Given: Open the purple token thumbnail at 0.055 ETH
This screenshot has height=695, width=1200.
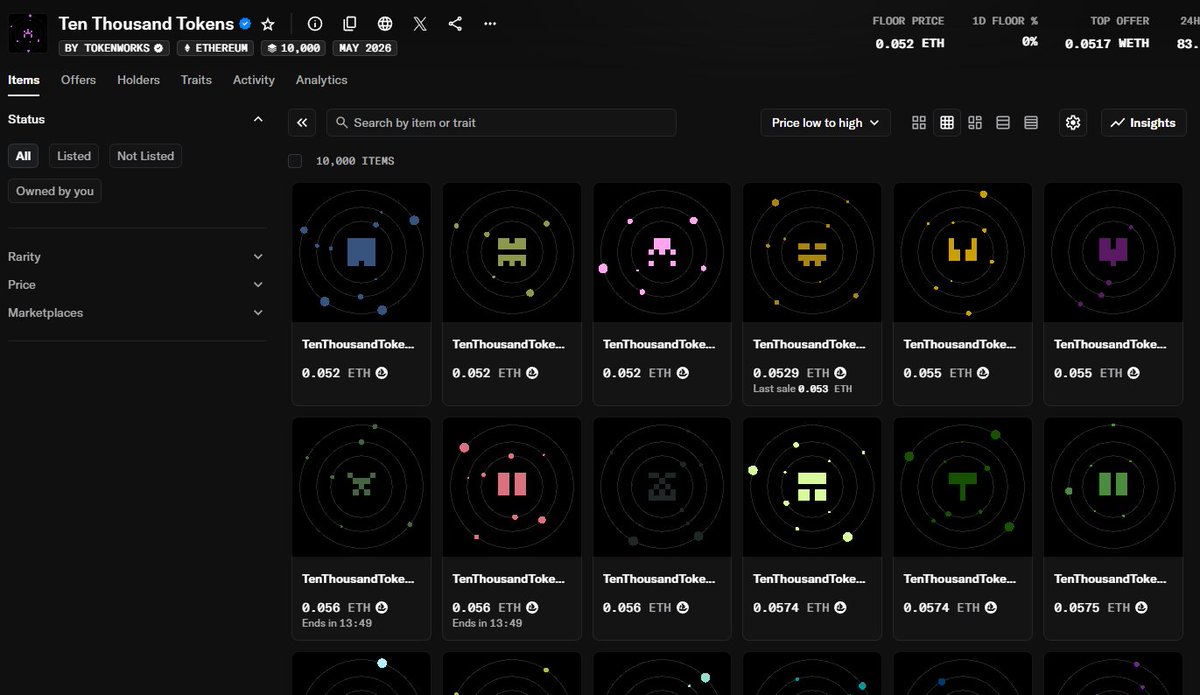Looking at the screenshot, I should (1113, 252).
